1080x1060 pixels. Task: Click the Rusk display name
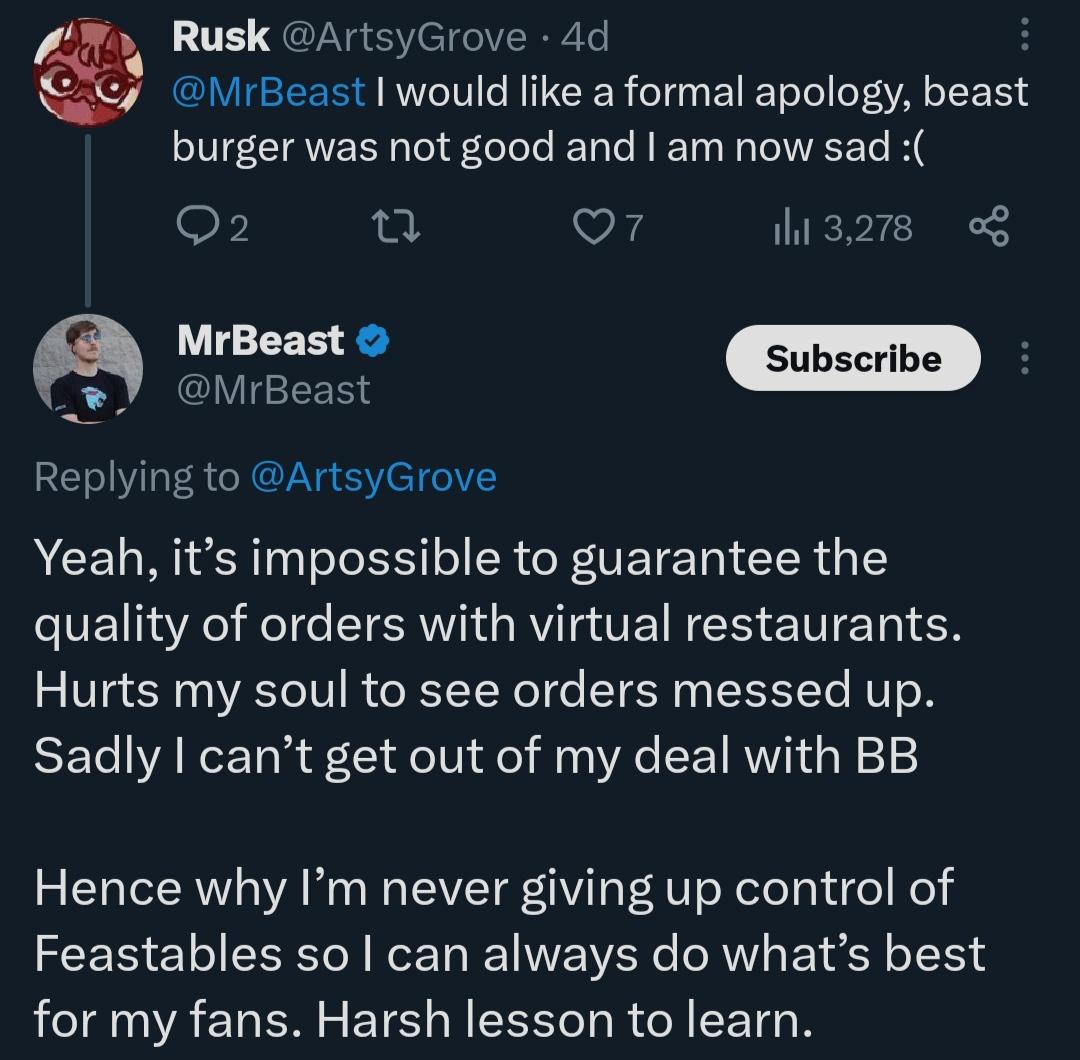click(x=220, y=37)
